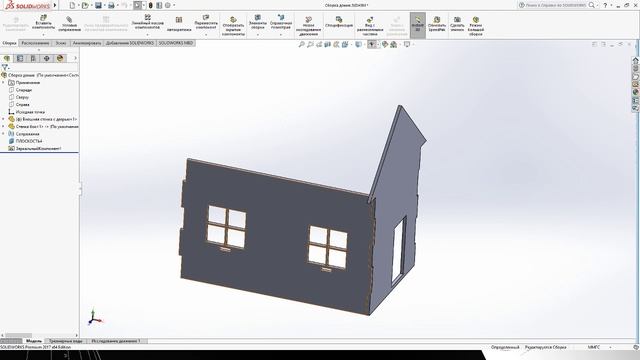This screenshot has height=360, width=640.
Task: Expand the manager tabs chevron arrow
Action: tap(75, 58)
